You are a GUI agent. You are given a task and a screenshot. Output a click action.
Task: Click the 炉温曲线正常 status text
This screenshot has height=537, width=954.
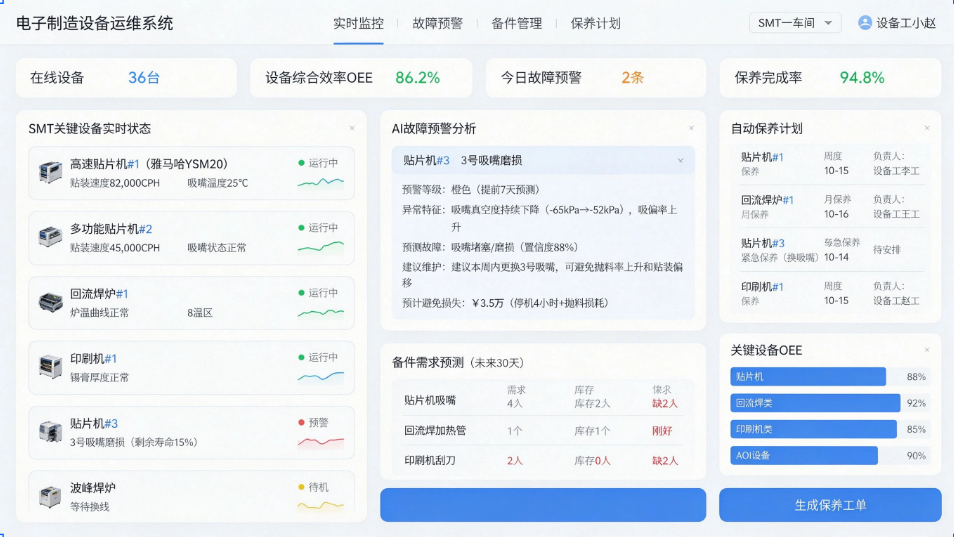[x=100, y=313]
